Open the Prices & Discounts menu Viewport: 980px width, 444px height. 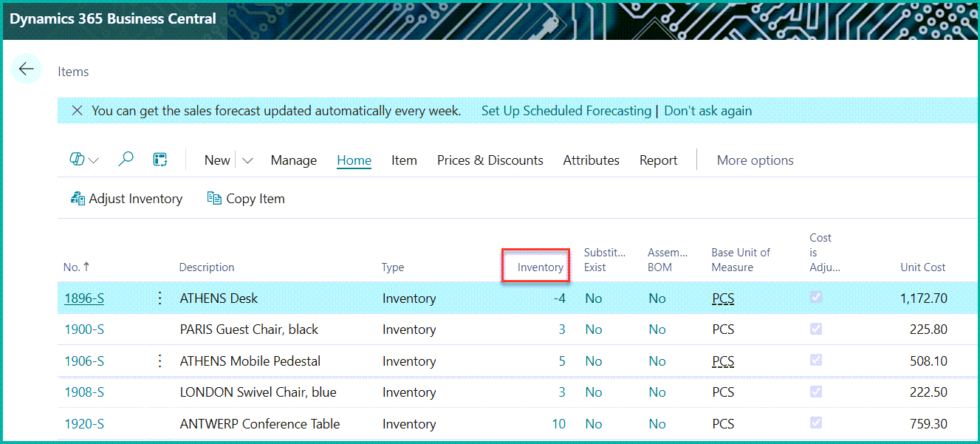pos(490,160)
